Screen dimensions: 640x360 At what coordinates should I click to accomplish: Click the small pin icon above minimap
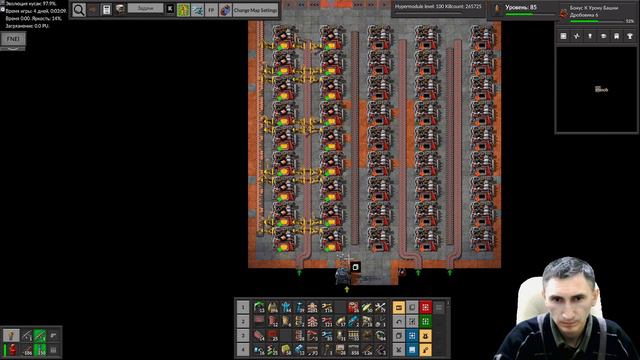590,36
